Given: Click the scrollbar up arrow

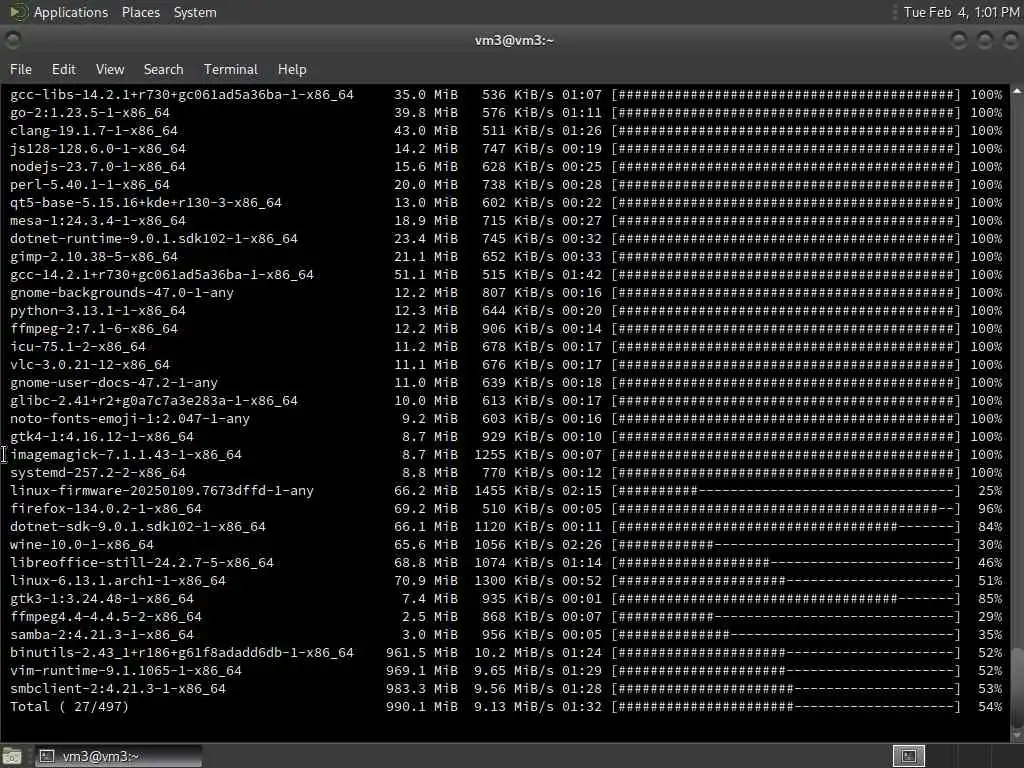Looking at the screenshot, I should (x=1017, y=91).
